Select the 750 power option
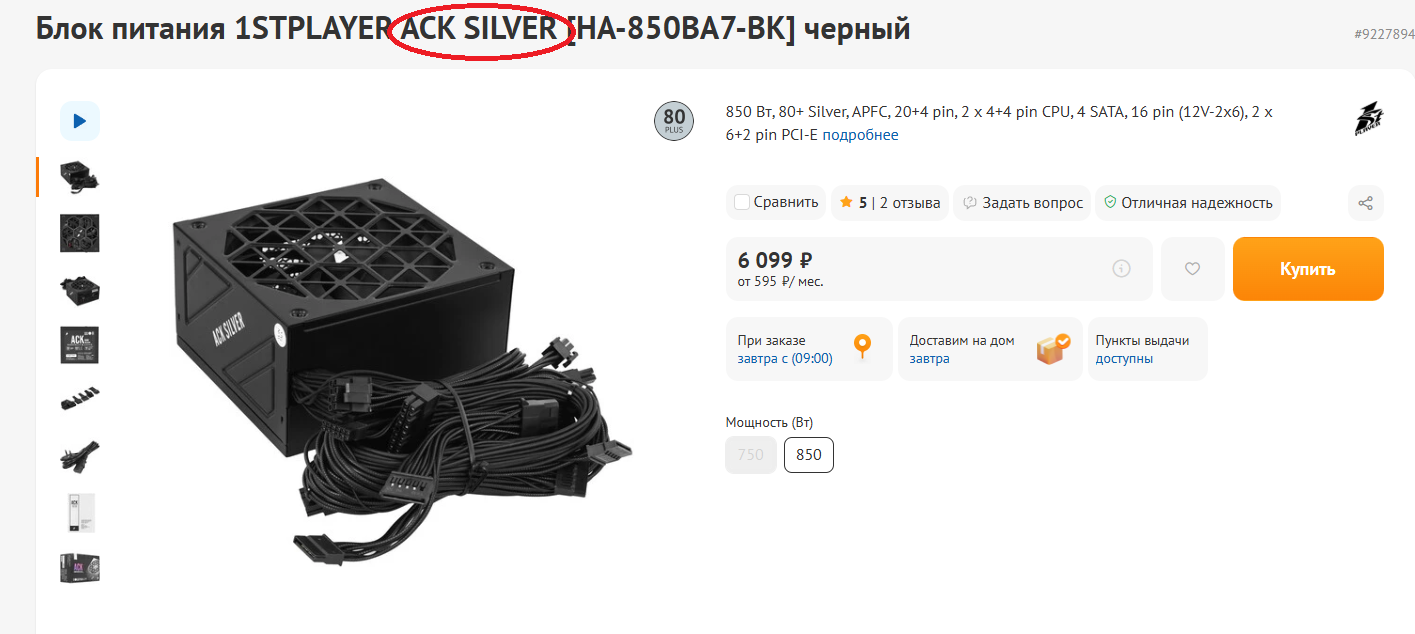The height and width of the screenshot is (634, 1415). pos(751,455)
